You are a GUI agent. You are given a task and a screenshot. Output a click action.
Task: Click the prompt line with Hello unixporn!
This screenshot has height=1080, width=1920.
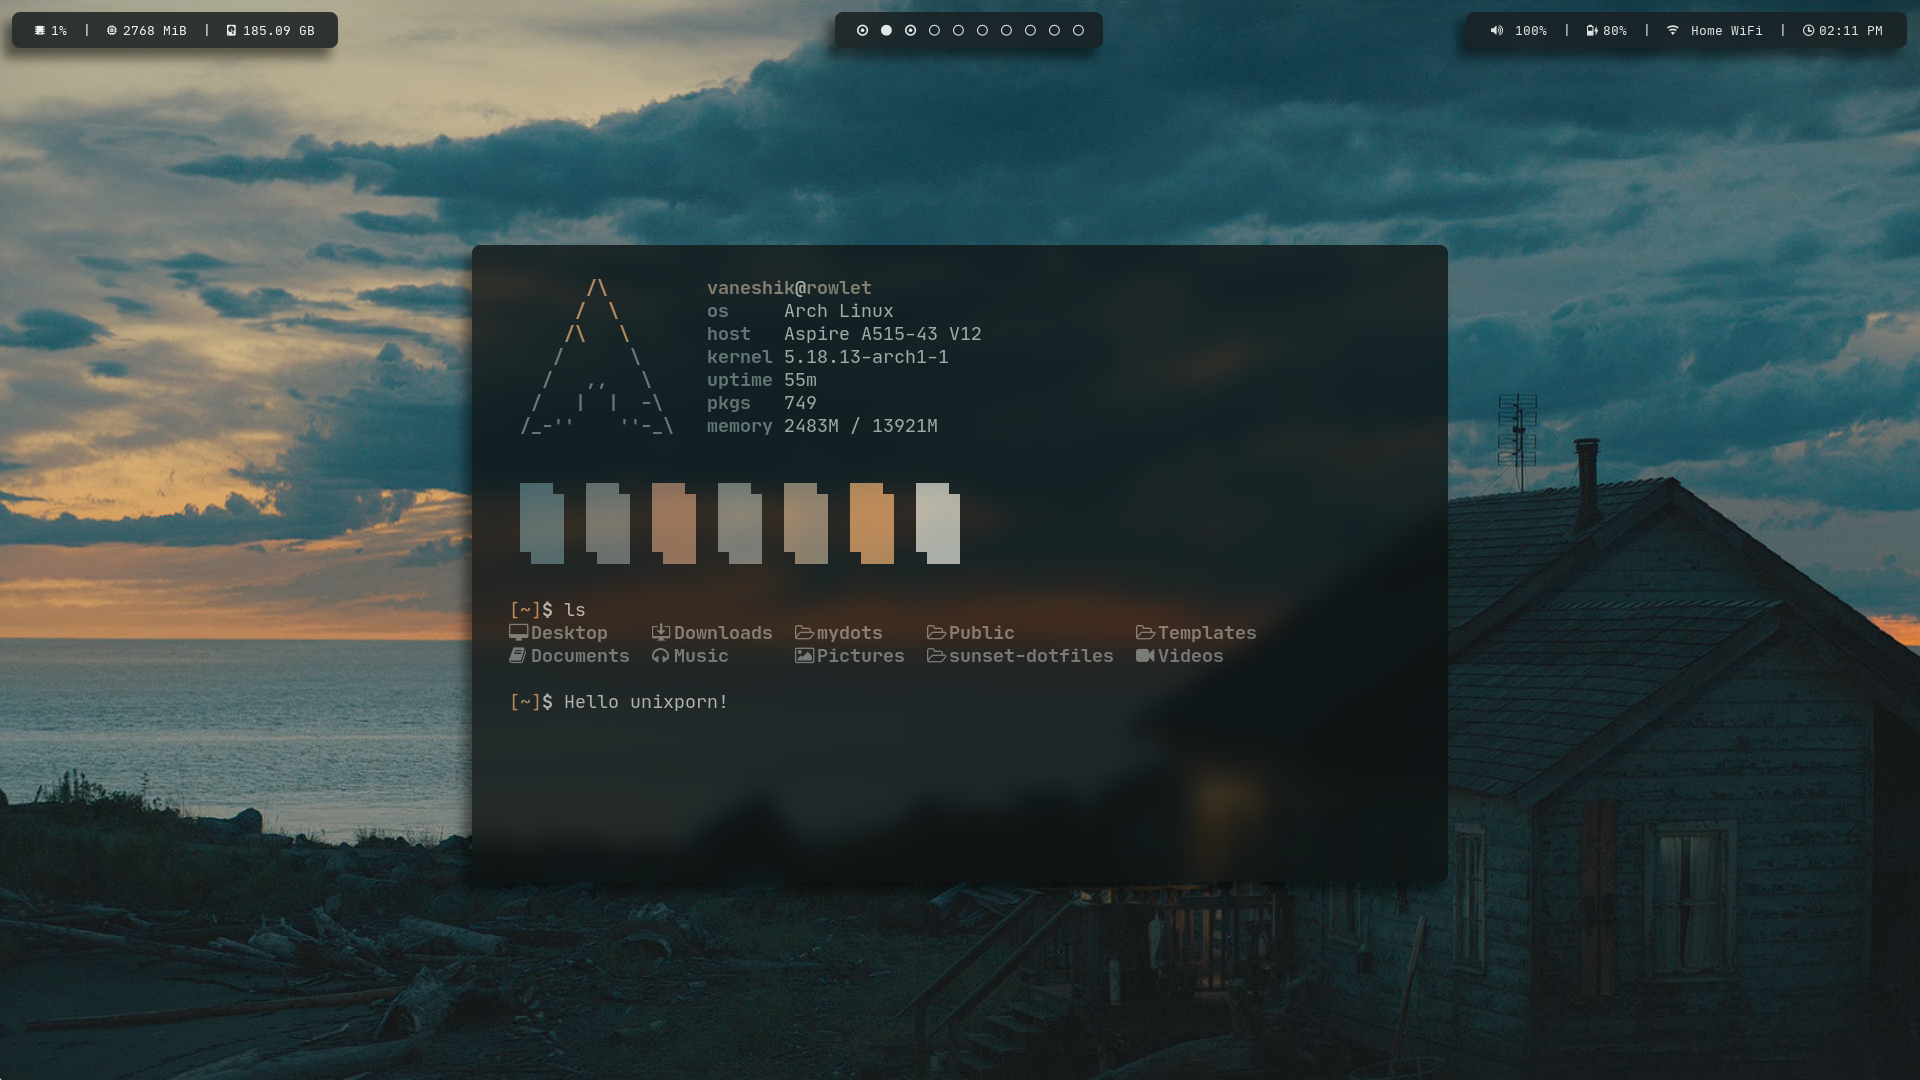pos(645,702)
